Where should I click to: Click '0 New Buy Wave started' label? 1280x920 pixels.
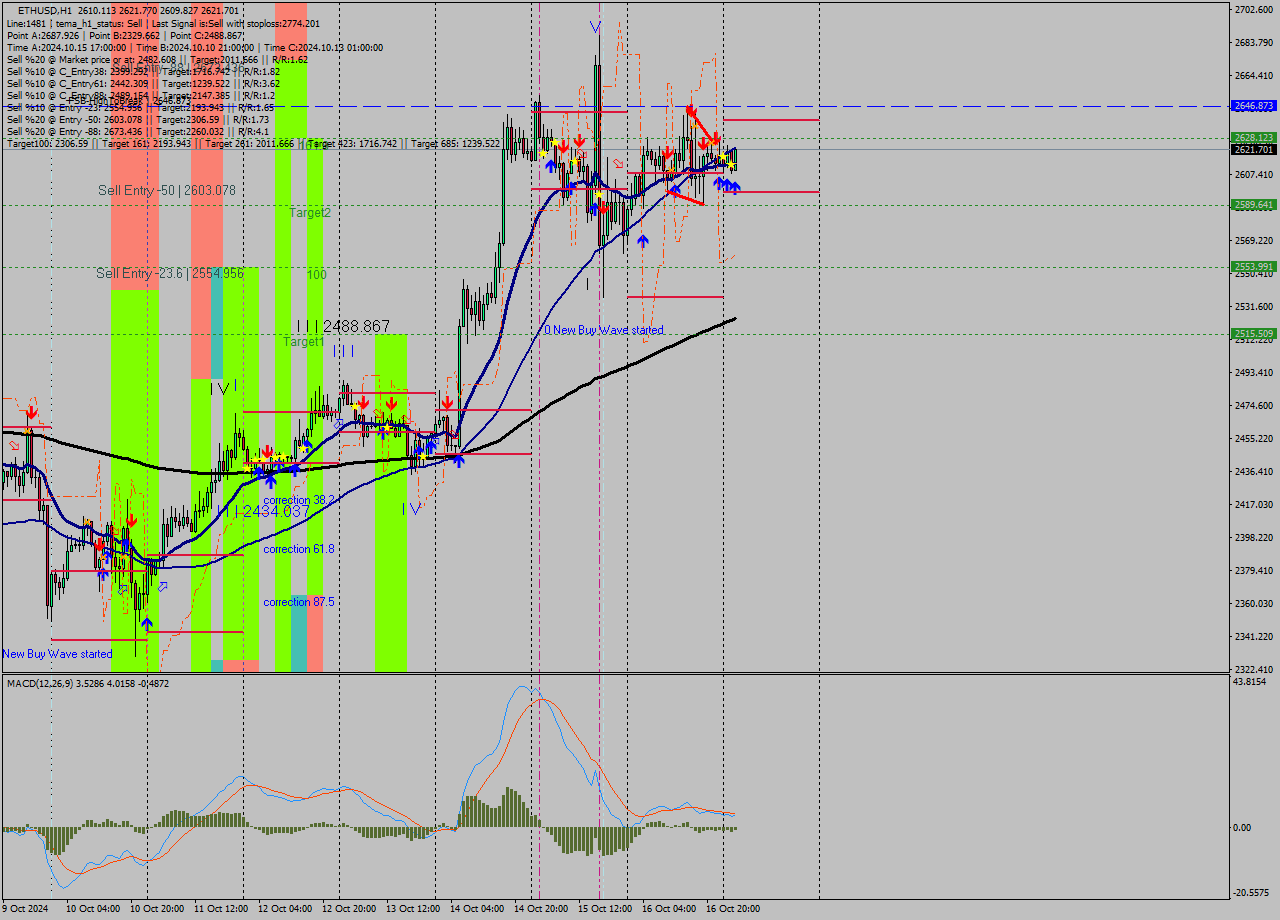603,330
